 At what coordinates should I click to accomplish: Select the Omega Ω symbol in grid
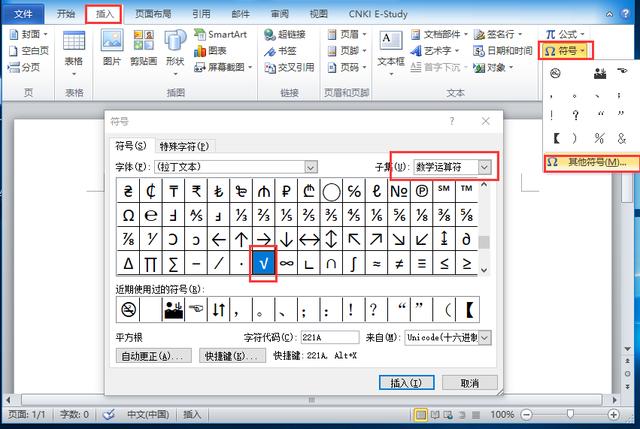pyautogui.click(x=128, y=215)
